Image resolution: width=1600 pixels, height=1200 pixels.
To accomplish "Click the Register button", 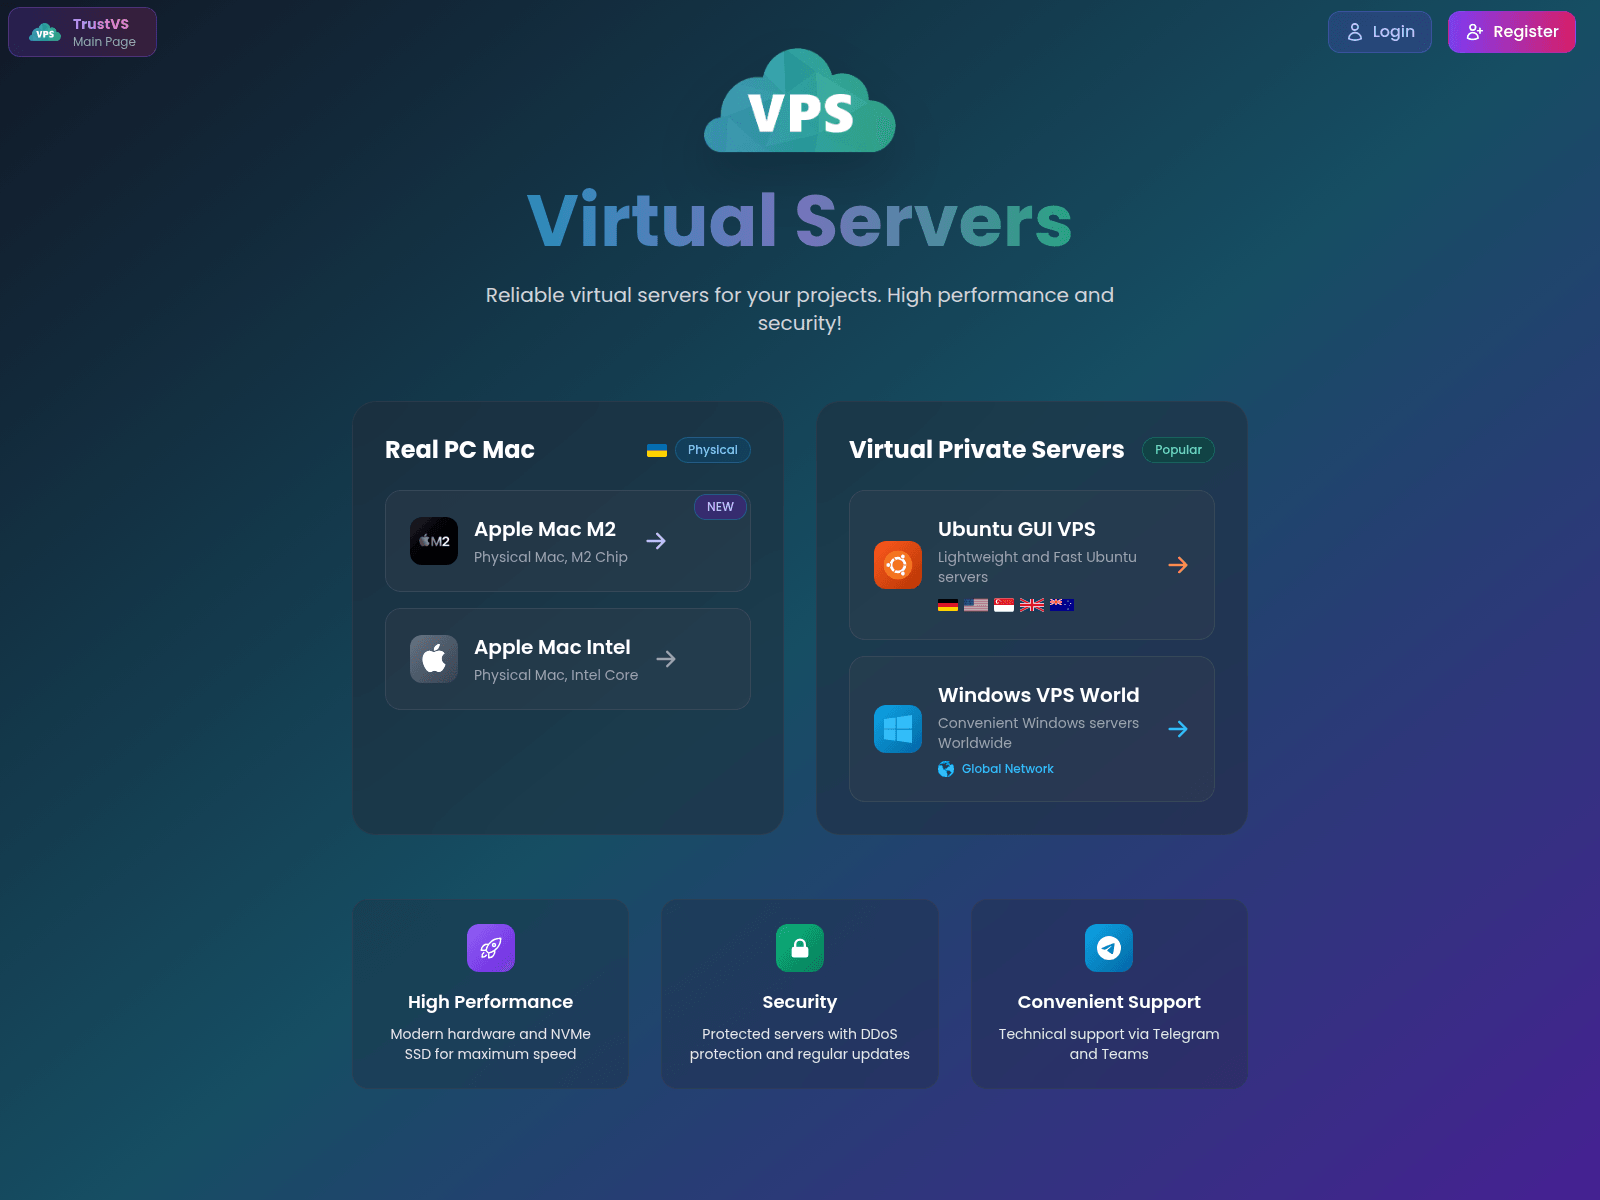I will (x=1512, y=32).
